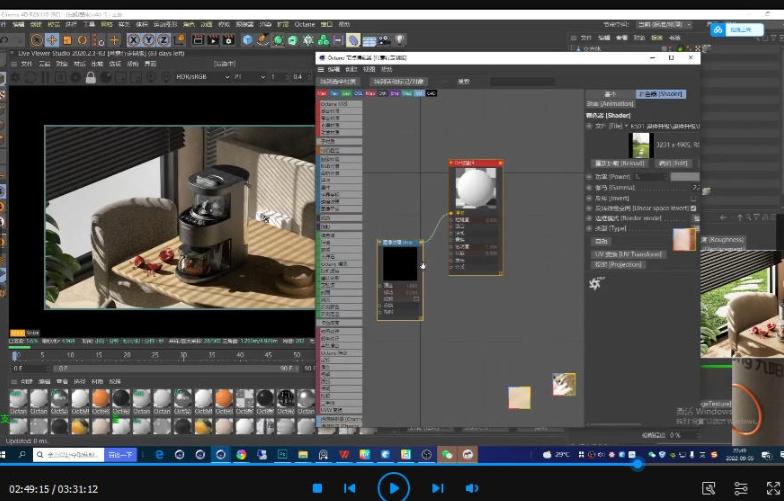Skip to the next video track

point(437,488)
